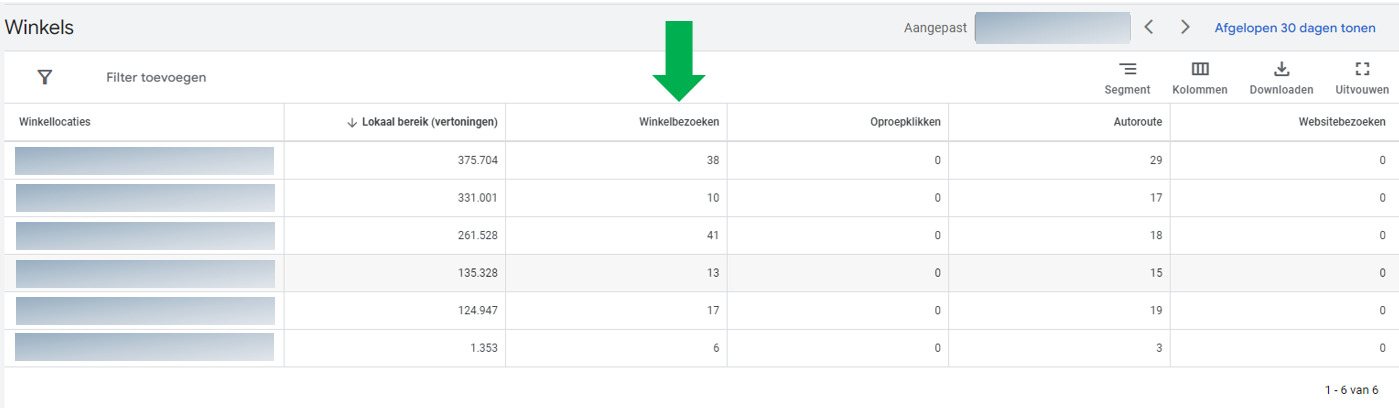Click the filter funnel icon
Image resolution: width=1399 pixels, height=408 pixels.
(x=44, y=77)
